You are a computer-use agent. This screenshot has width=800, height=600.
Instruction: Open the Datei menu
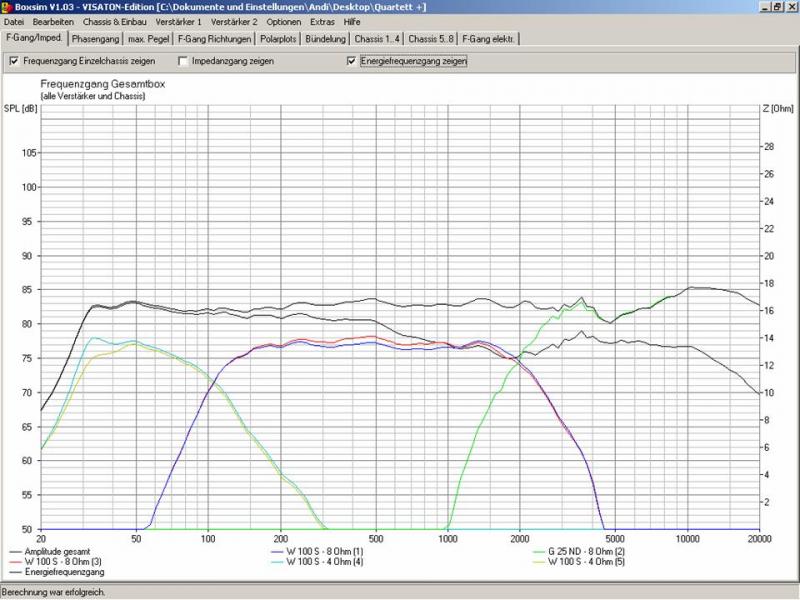(14, 21)
